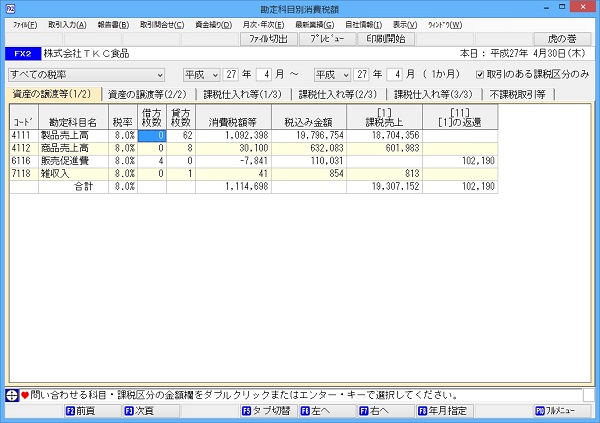Toggle the 取引のある課税区分のみ checkbox

(480, 75)
